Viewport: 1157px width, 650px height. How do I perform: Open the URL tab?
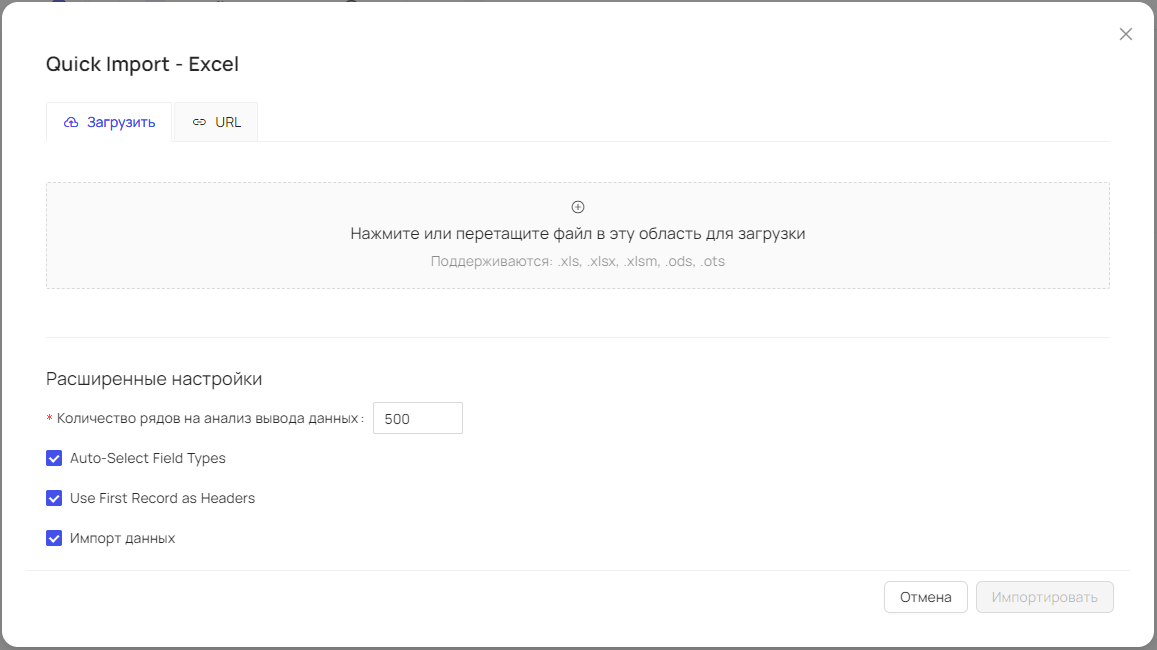point(217,123)
